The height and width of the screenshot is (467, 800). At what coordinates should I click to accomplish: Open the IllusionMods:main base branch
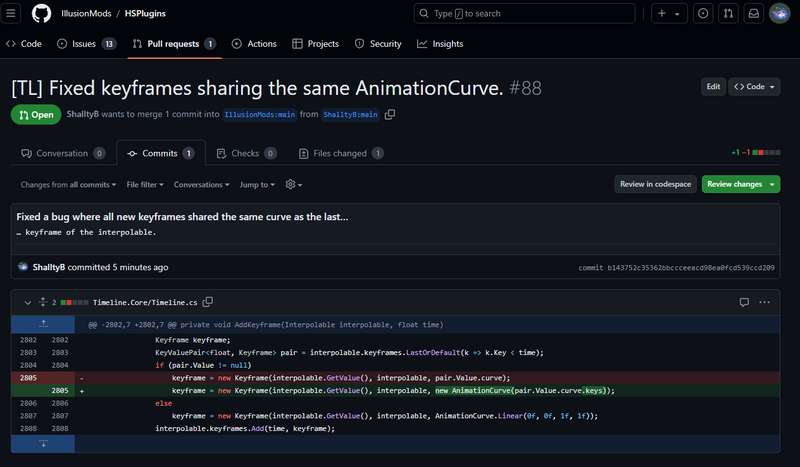pos(259,114)
